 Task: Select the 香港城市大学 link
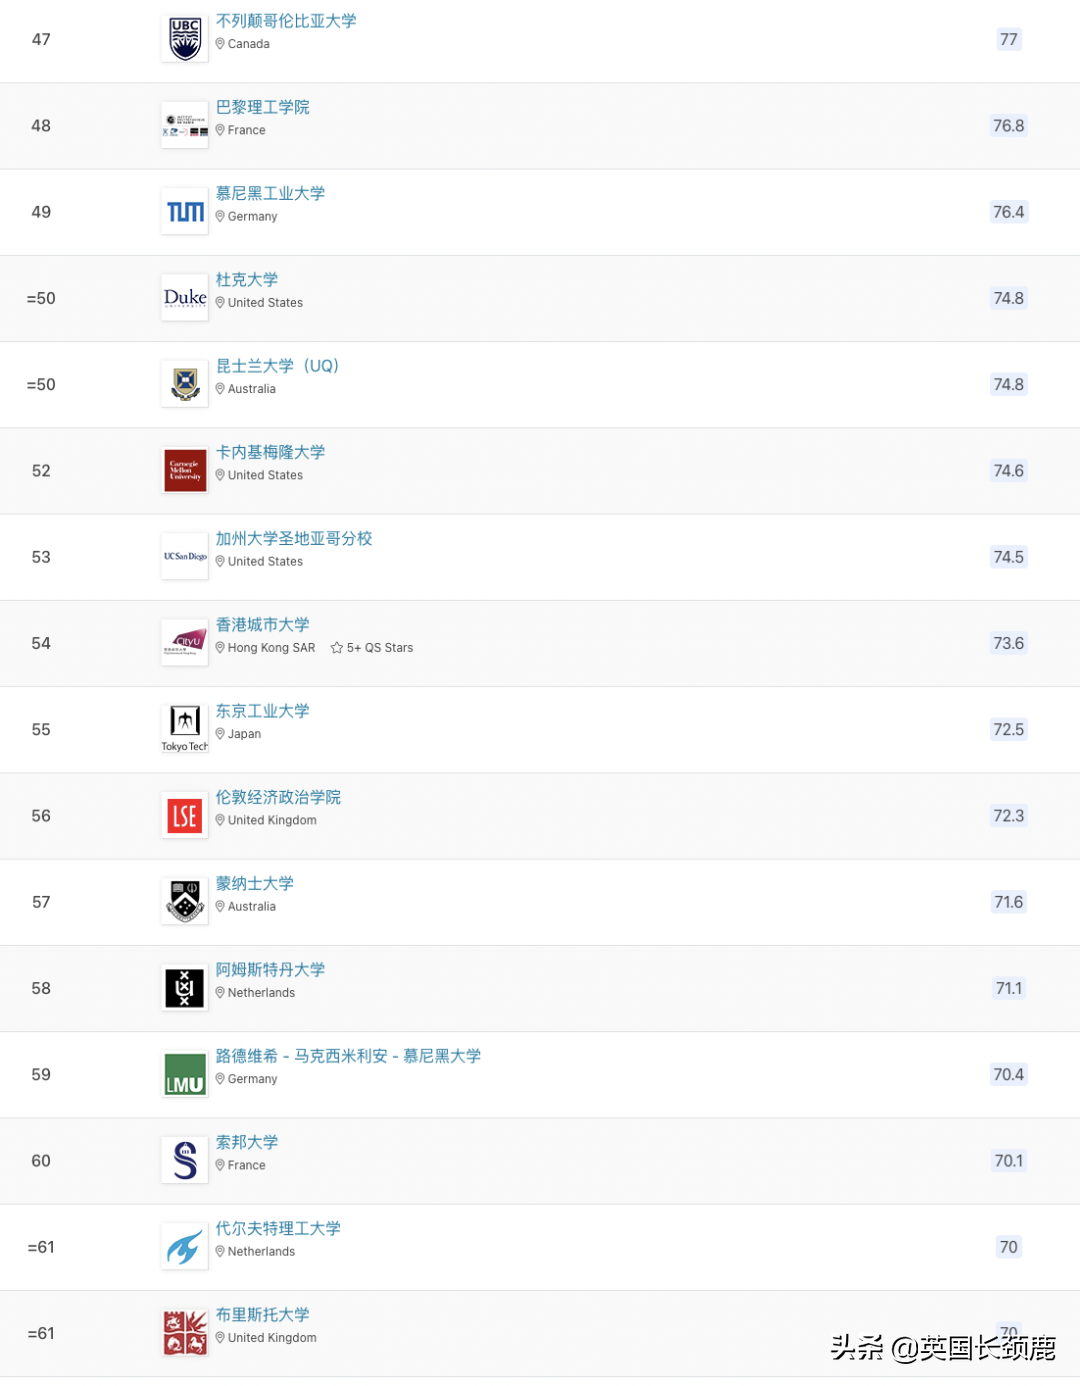(262, 625)
